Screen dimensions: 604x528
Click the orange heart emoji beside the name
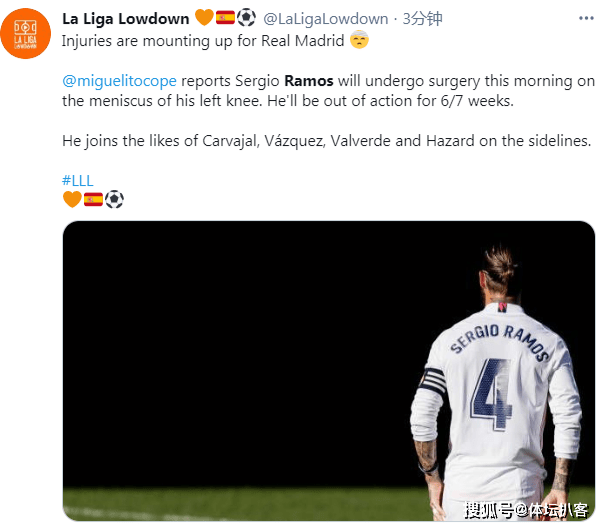(204, 18)
